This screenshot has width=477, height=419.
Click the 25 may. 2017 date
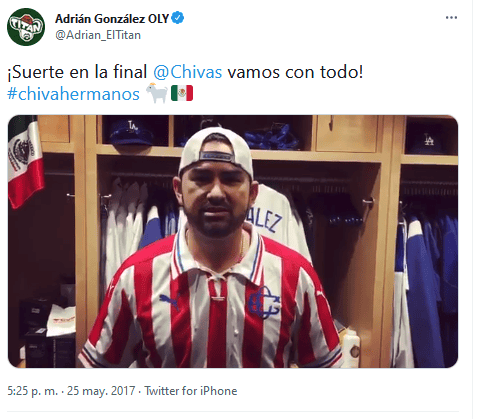click(101, 391)
